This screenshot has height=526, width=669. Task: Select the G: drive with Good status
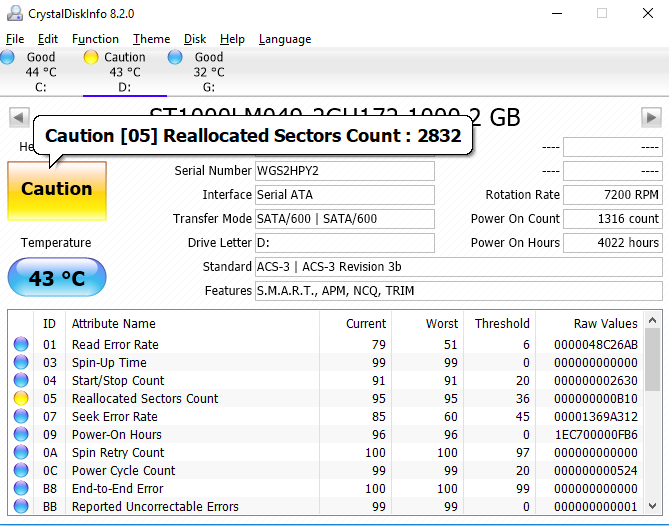[x=209, y=72]
